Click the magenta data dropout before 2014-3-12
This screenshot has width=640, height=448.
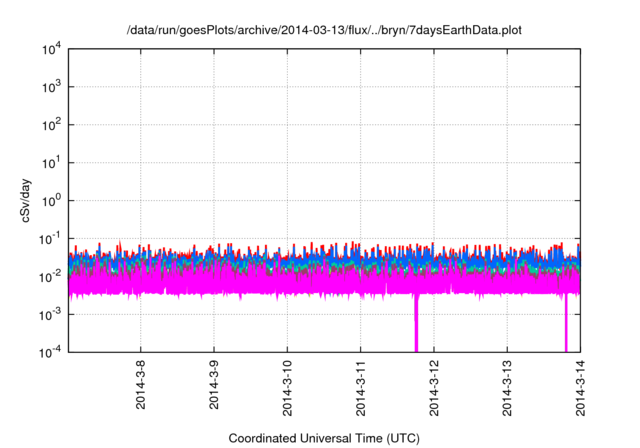coord(416,322)
